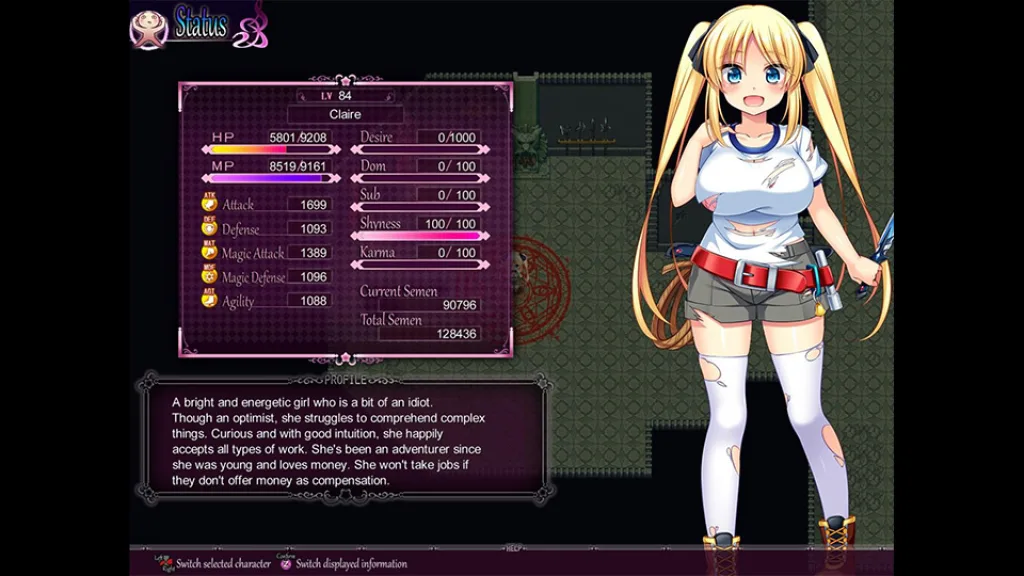
Task: Click the Magic Defense stat label
Action: point(253,278)
